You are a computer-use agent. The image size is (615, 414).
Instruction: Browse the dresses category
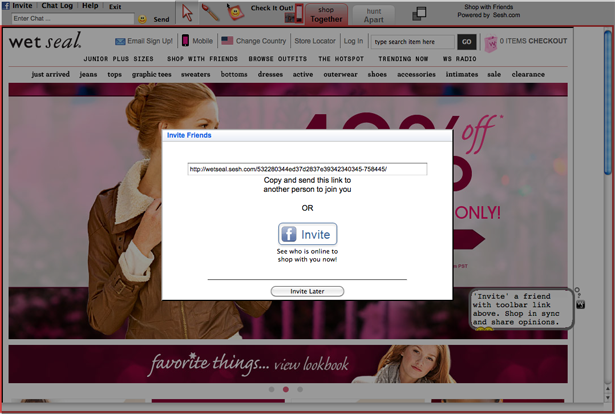[x=270, y=74]
